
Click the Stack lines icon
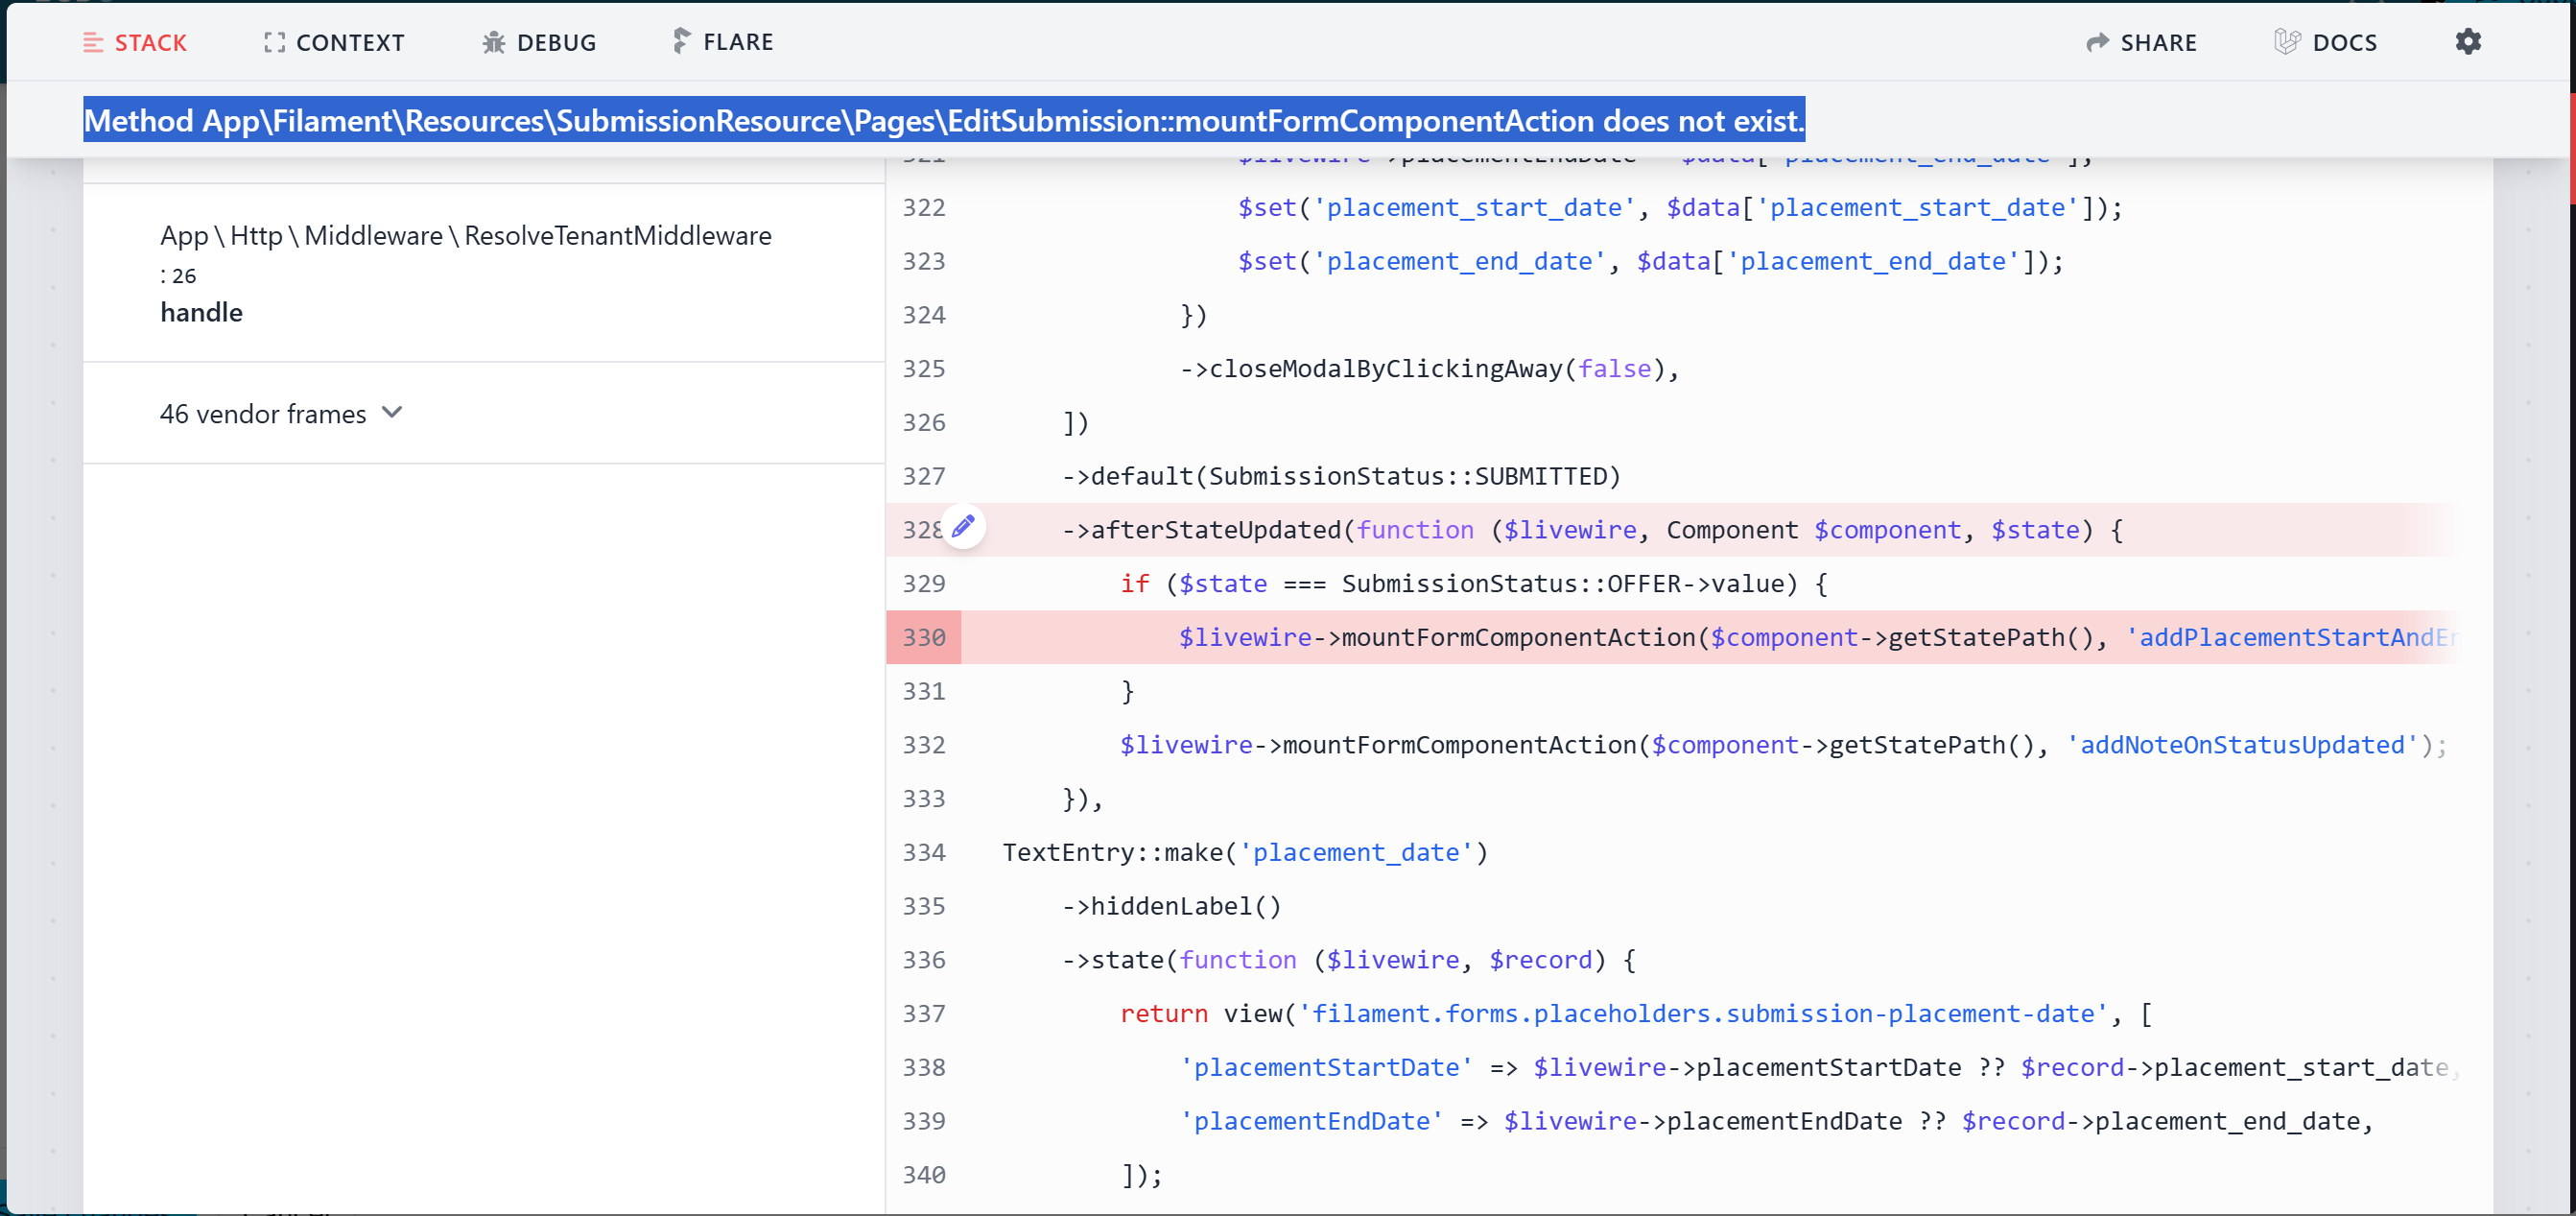(x=93, y=42)
